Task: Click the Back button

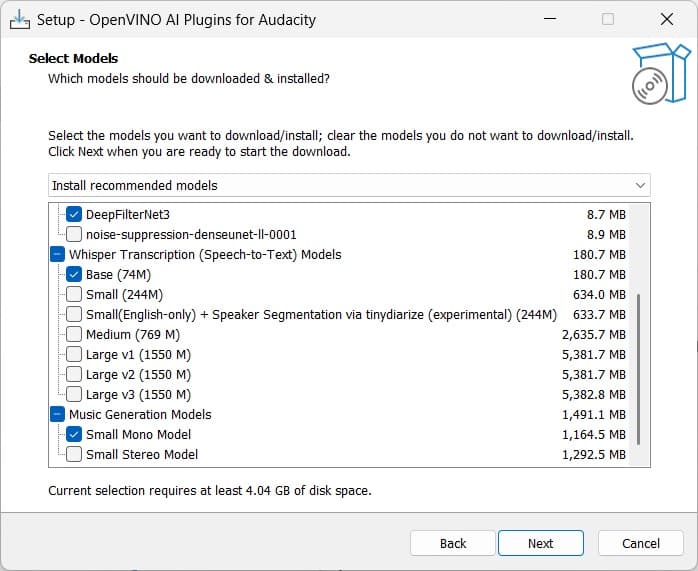Action: (453, 543)
